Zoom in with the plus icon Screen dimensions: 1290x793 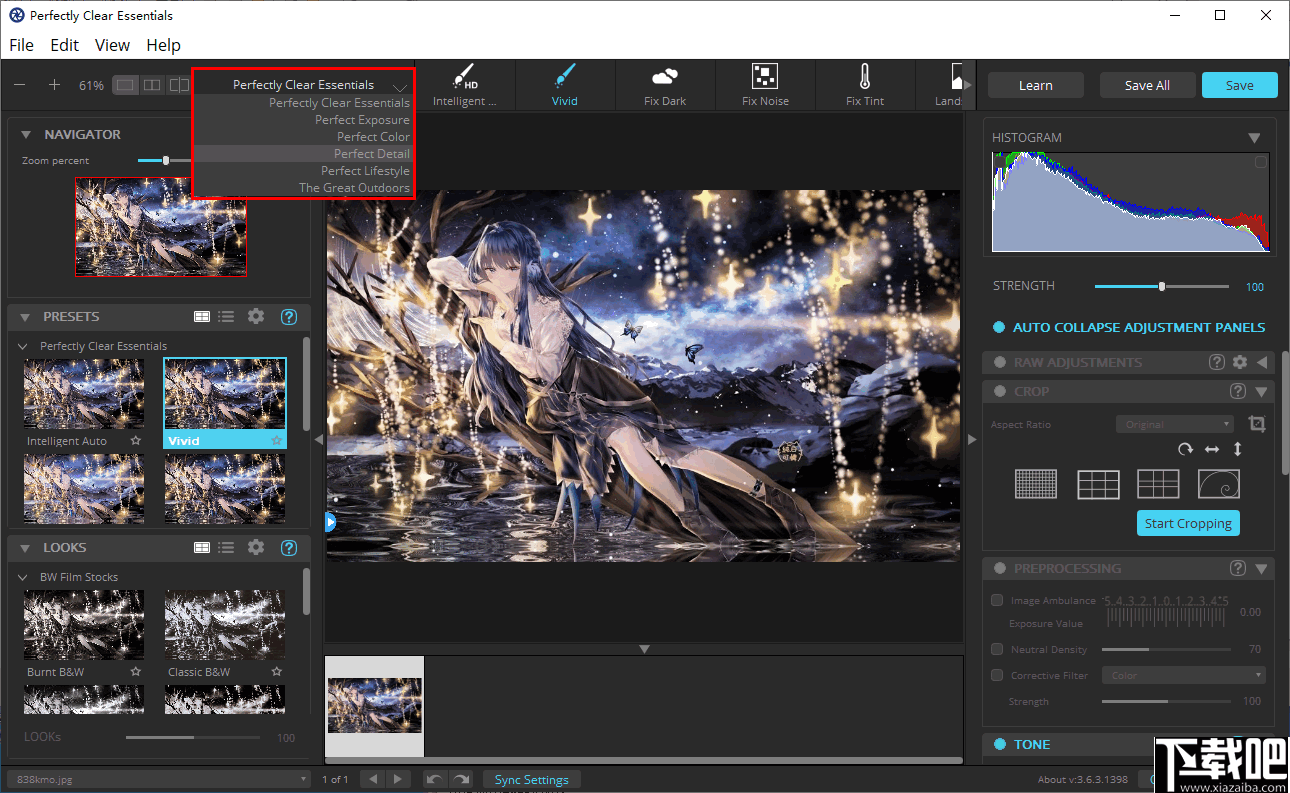click(x=55, y=85)
